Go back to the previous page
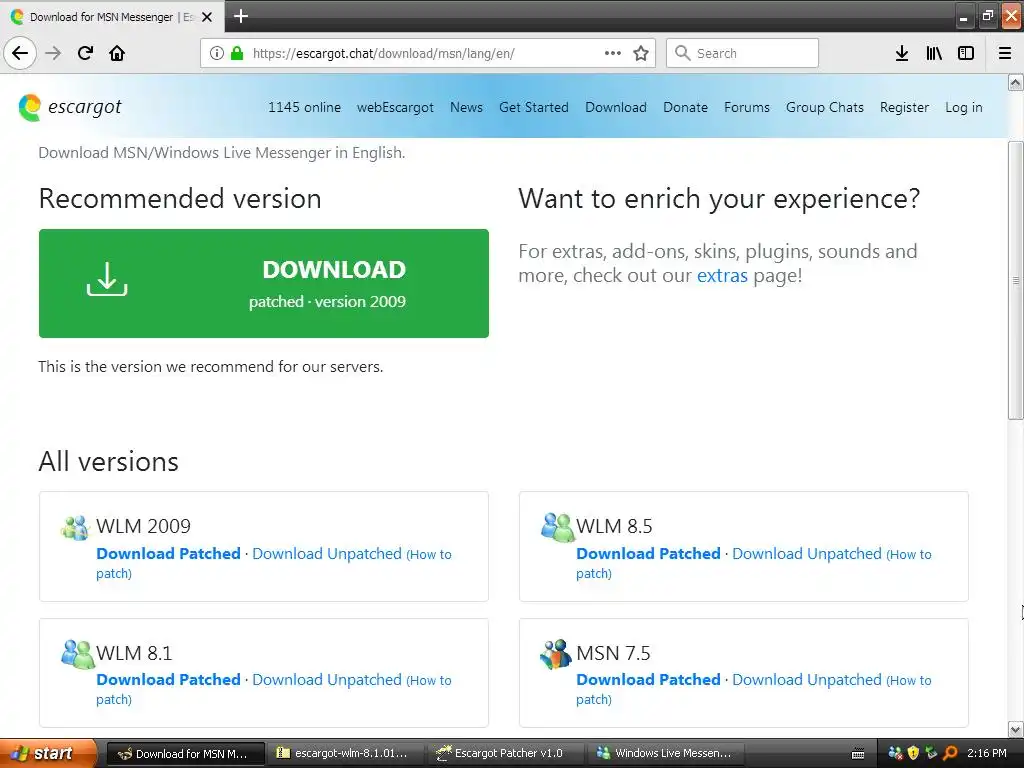 [x=20, y=53]
